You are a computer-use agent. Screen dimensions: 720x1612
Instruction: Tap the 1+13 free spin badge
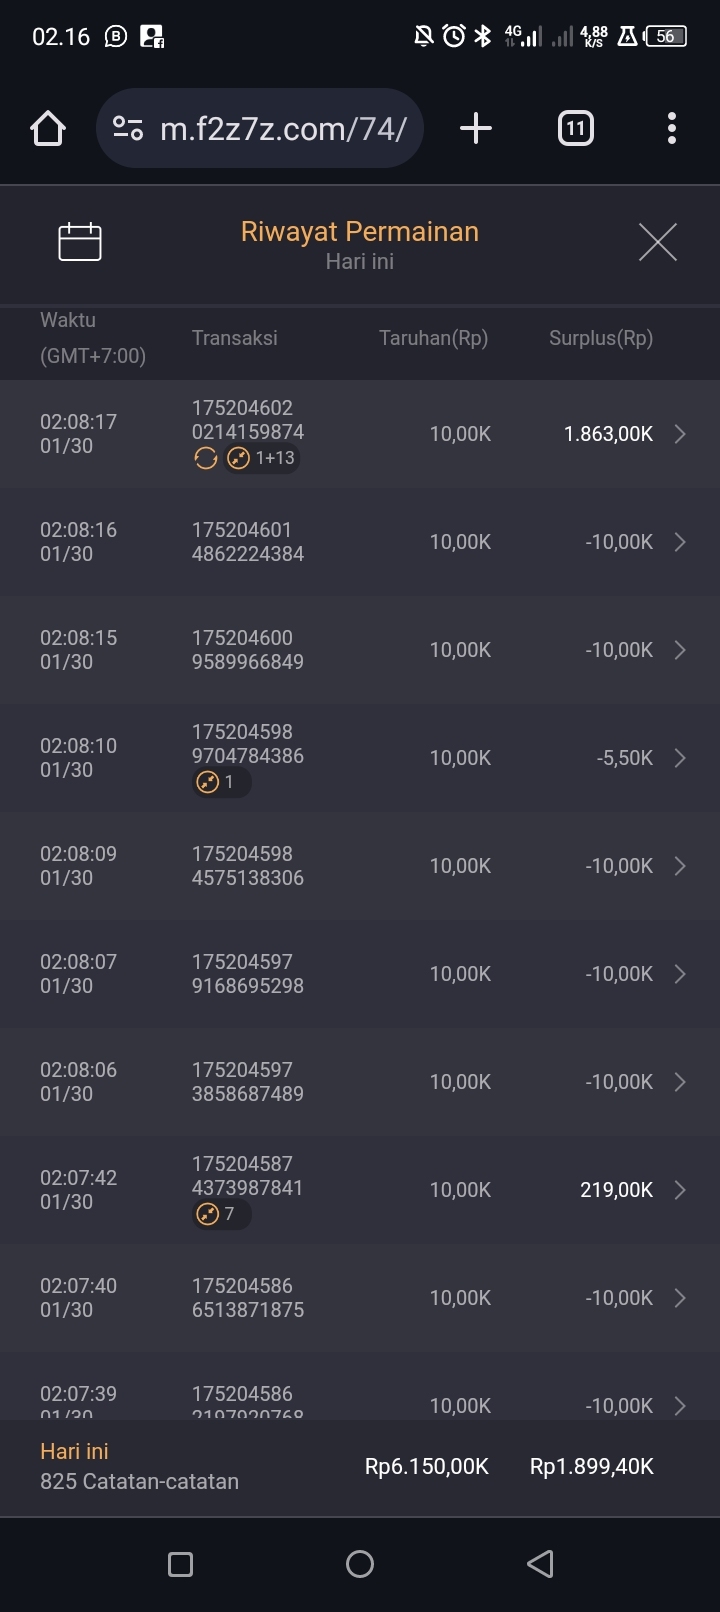click(262, 458)
